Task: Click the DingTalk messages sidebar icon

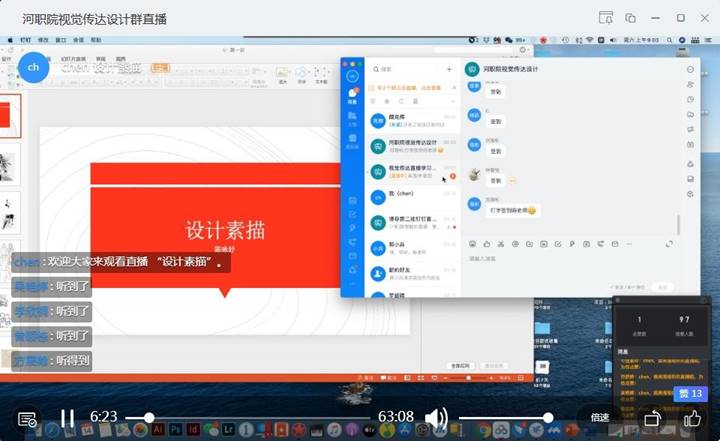Action: point(352,96)
